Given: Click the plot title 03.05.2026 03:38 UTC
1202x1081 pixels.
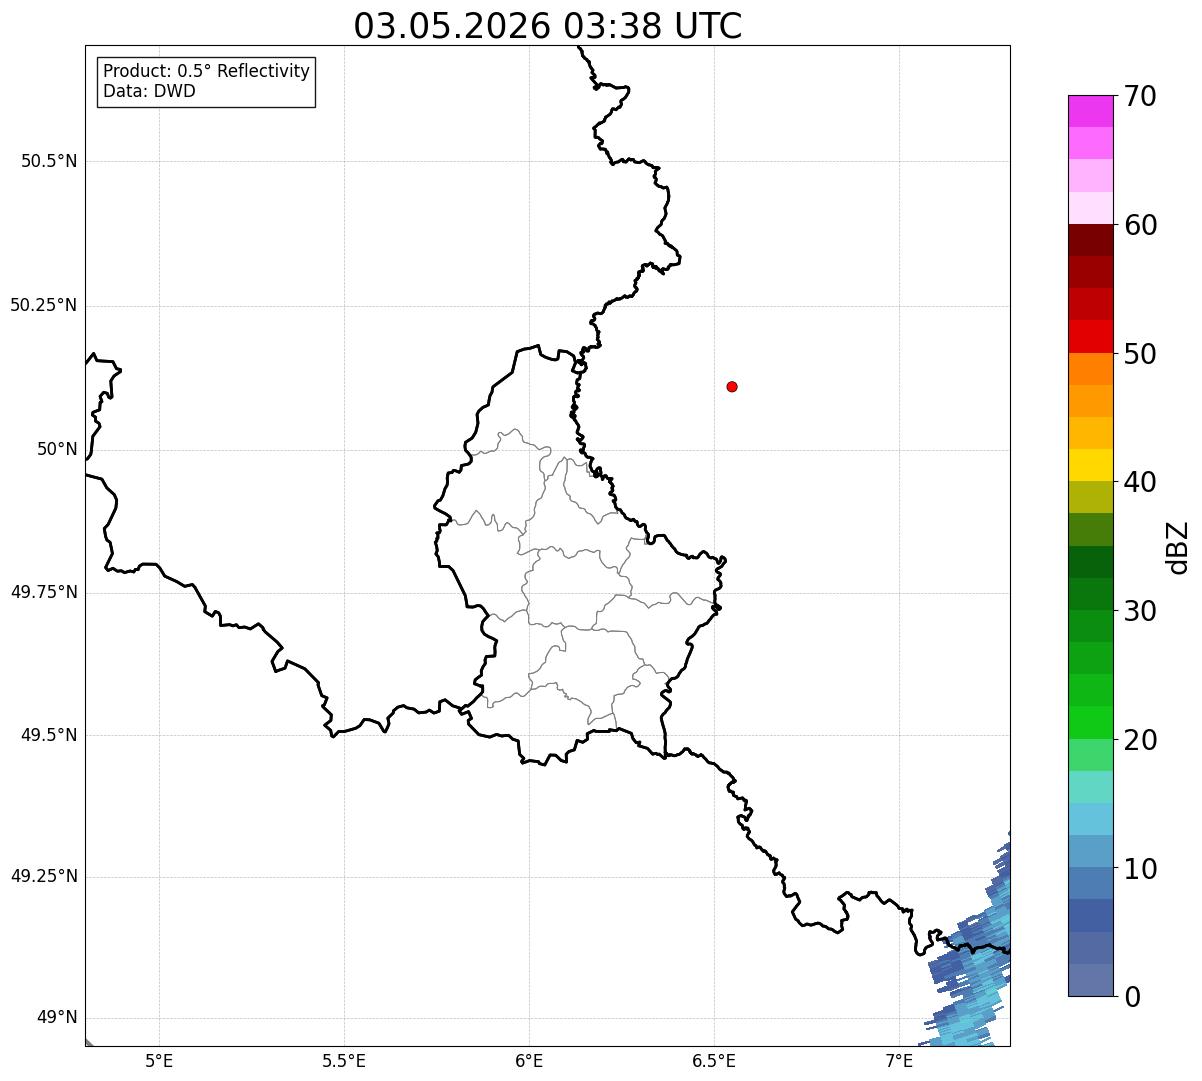Looking at the screenshot, I should (548, 26).
